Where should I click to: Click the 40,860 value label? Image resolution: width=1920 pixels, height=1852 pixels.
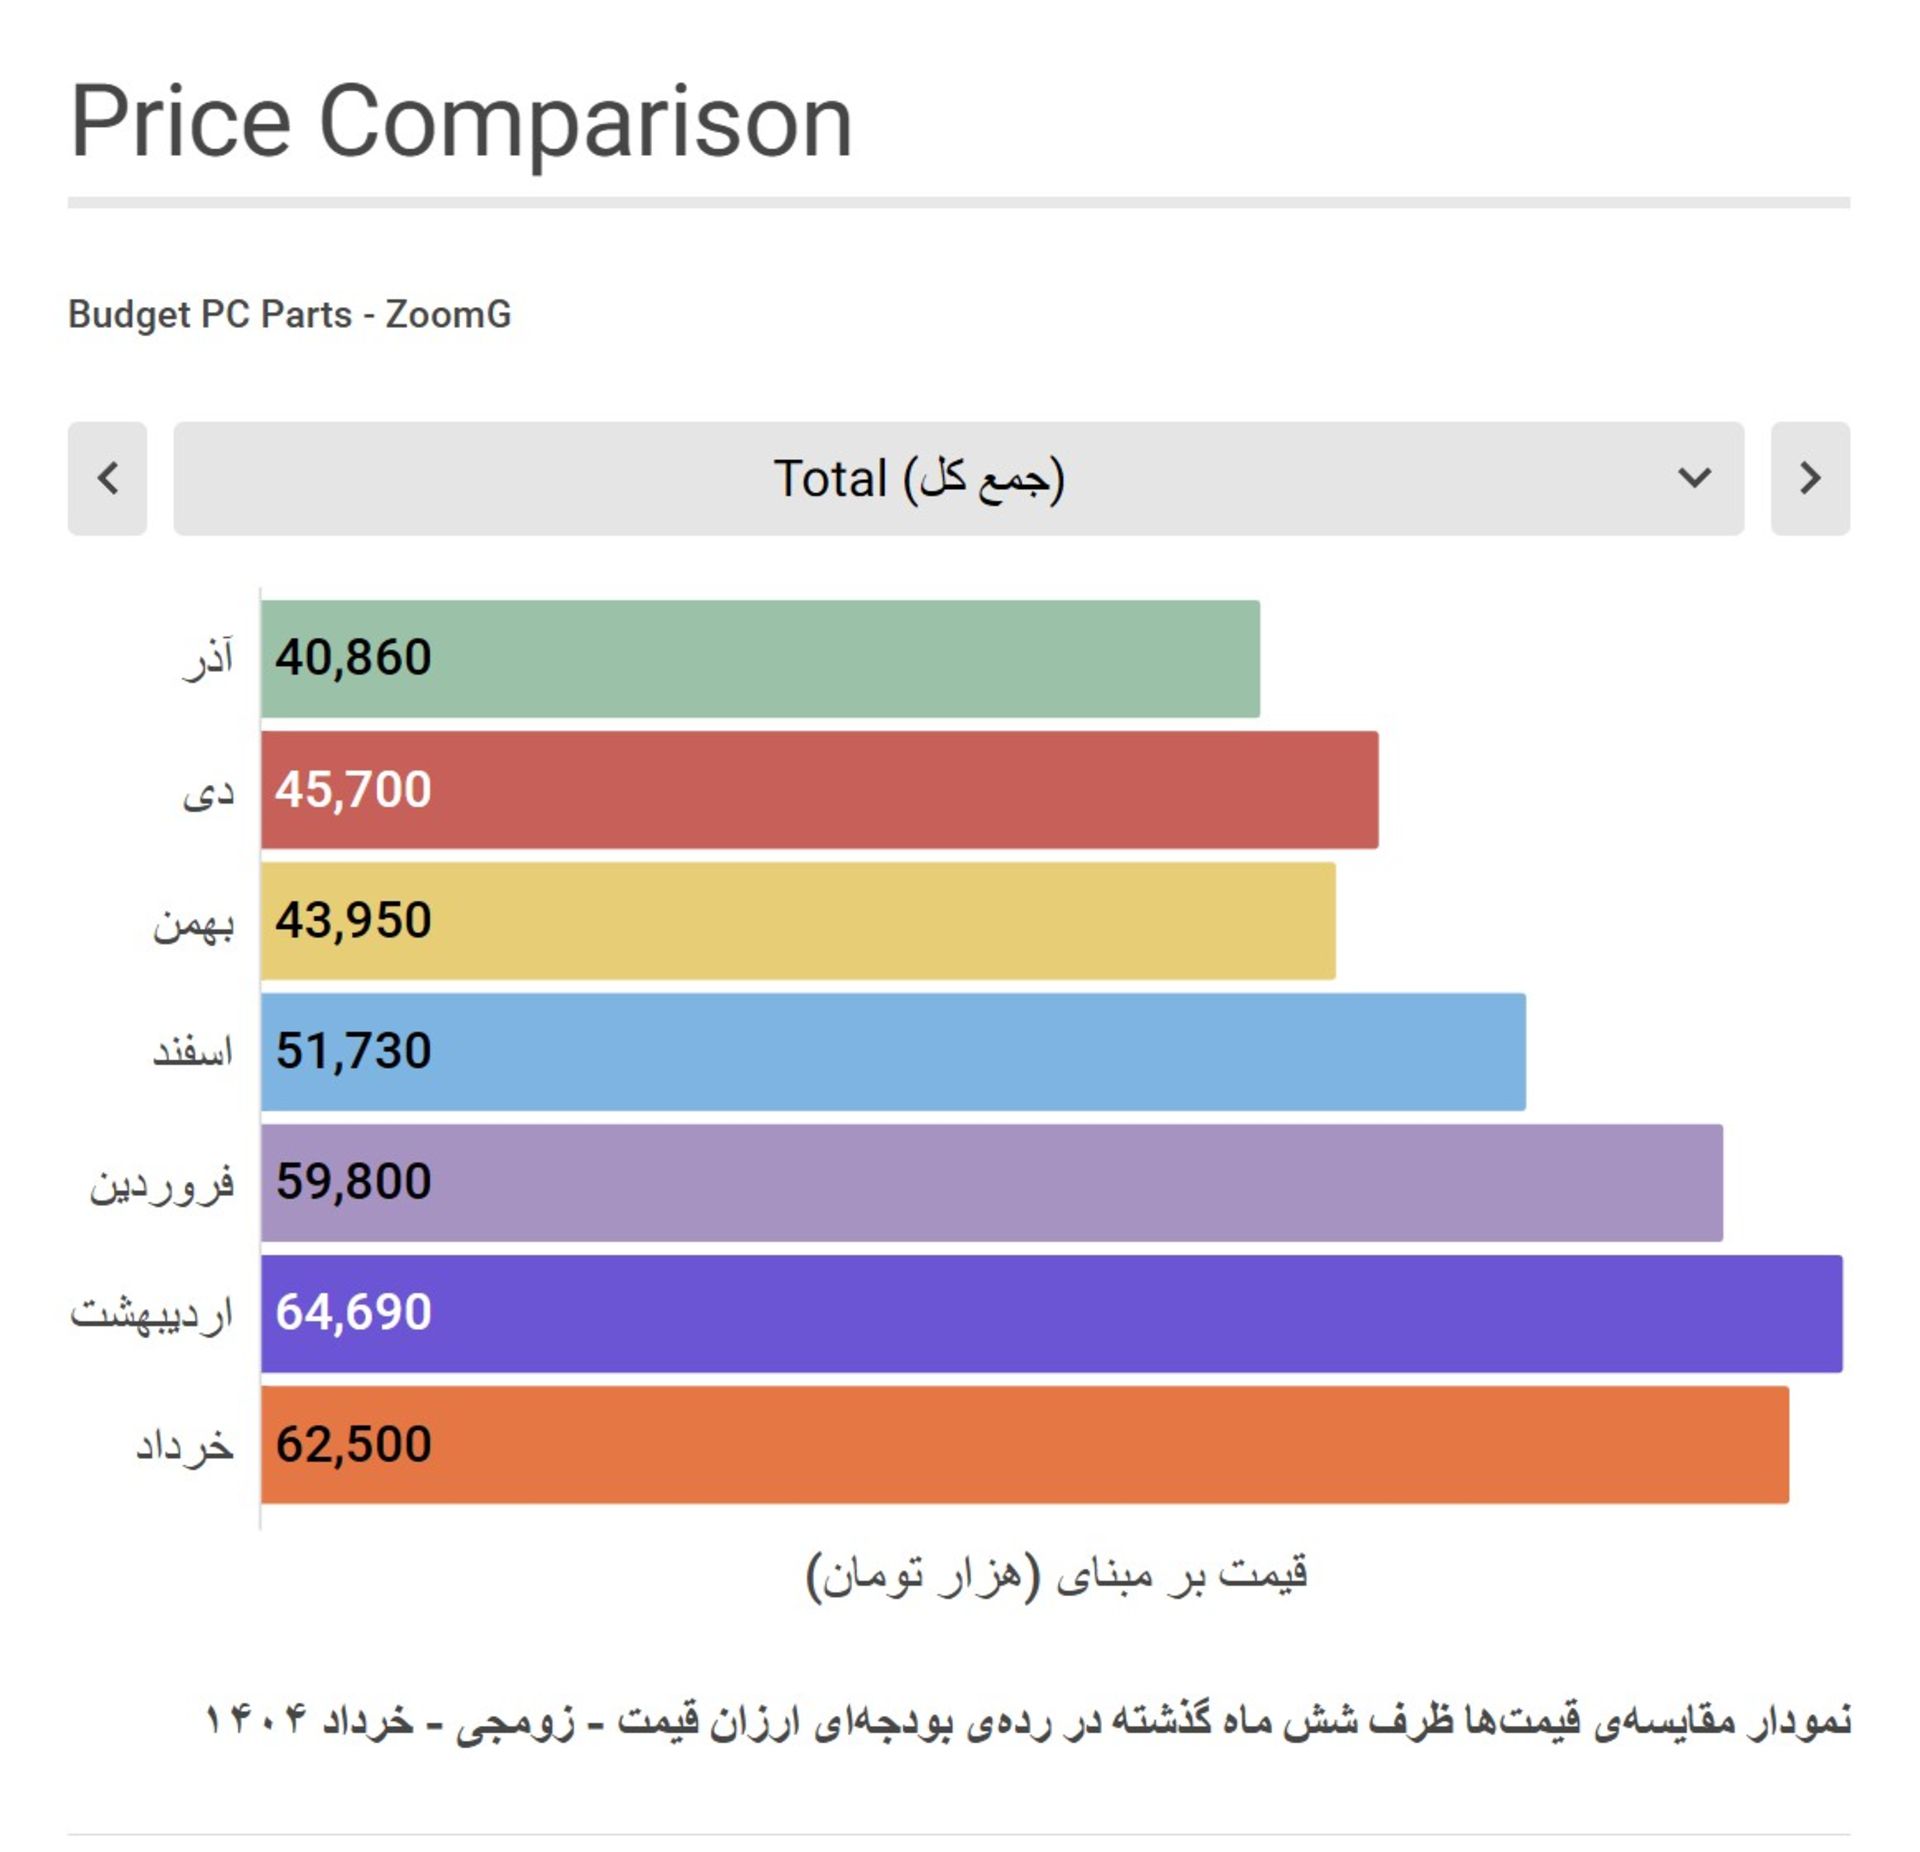(x=354, y=658)
